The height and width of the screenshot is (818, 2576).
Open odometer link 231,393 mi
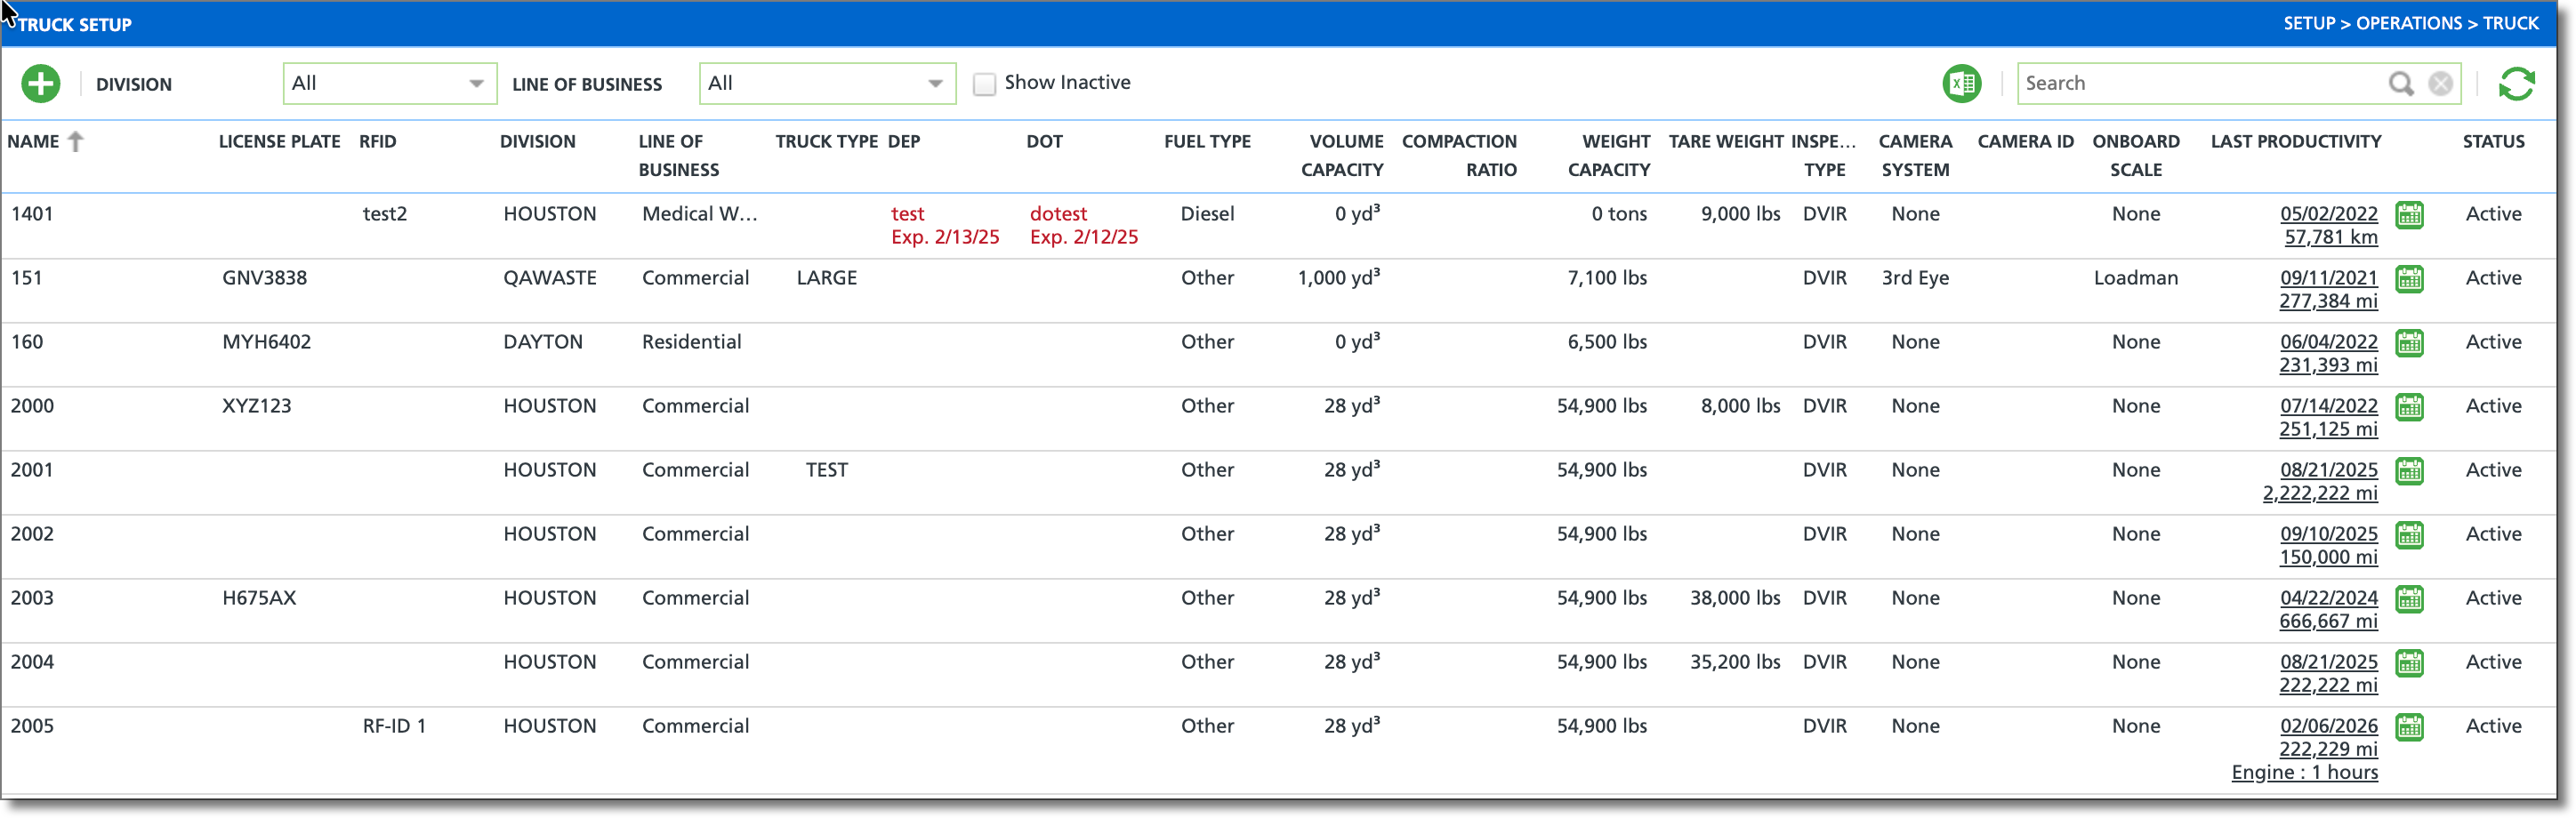2328,366
